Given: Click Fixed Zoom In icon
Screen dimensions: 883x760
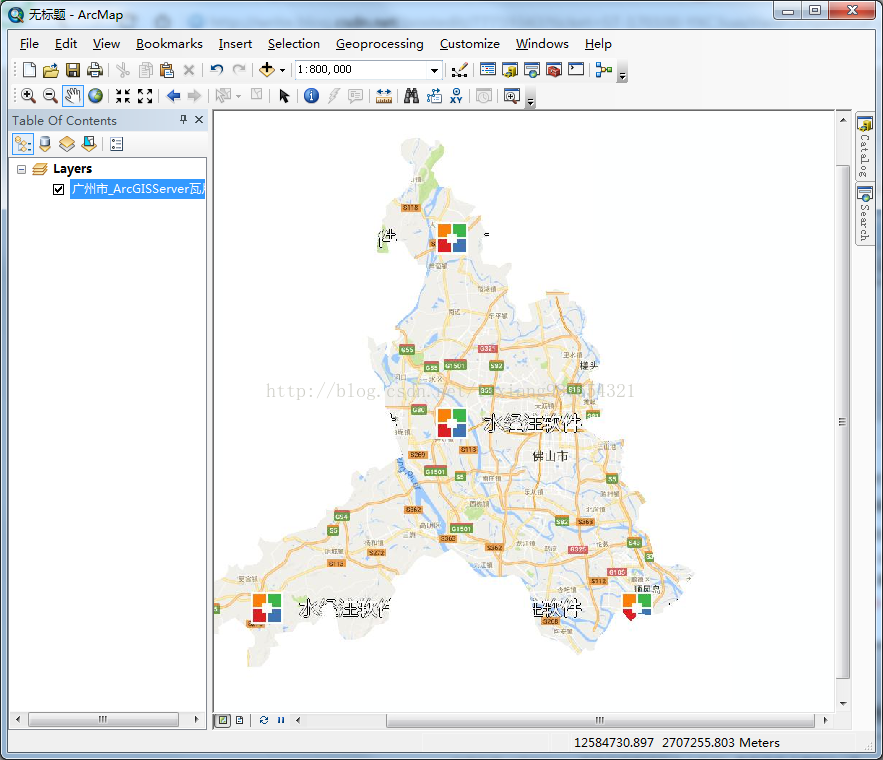Looking at the screenshot, I should [x=123, y=96].
